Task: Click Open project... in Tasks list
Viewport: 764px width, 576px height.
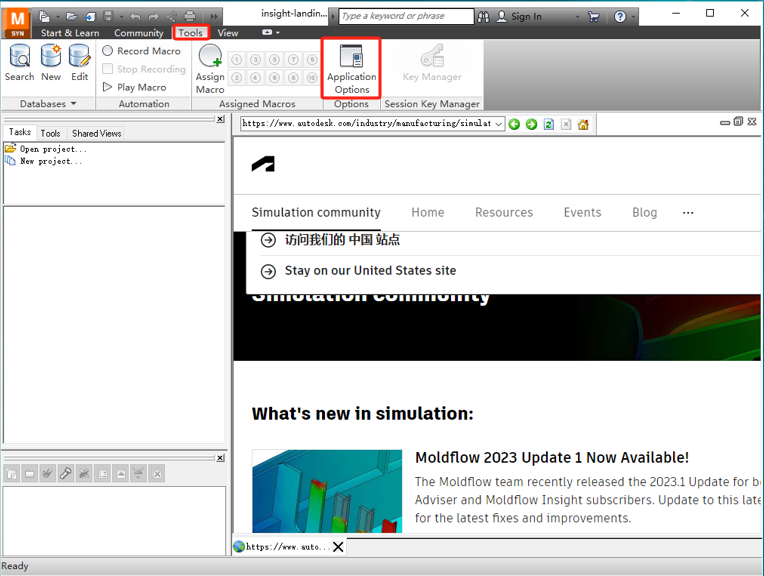Action: [46, 149]
